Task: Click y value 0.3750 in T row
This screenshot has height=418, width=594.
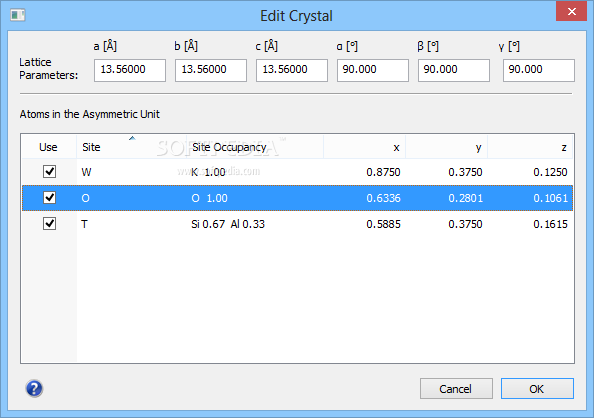Action: pyautogui.click(x=466, y=224)
